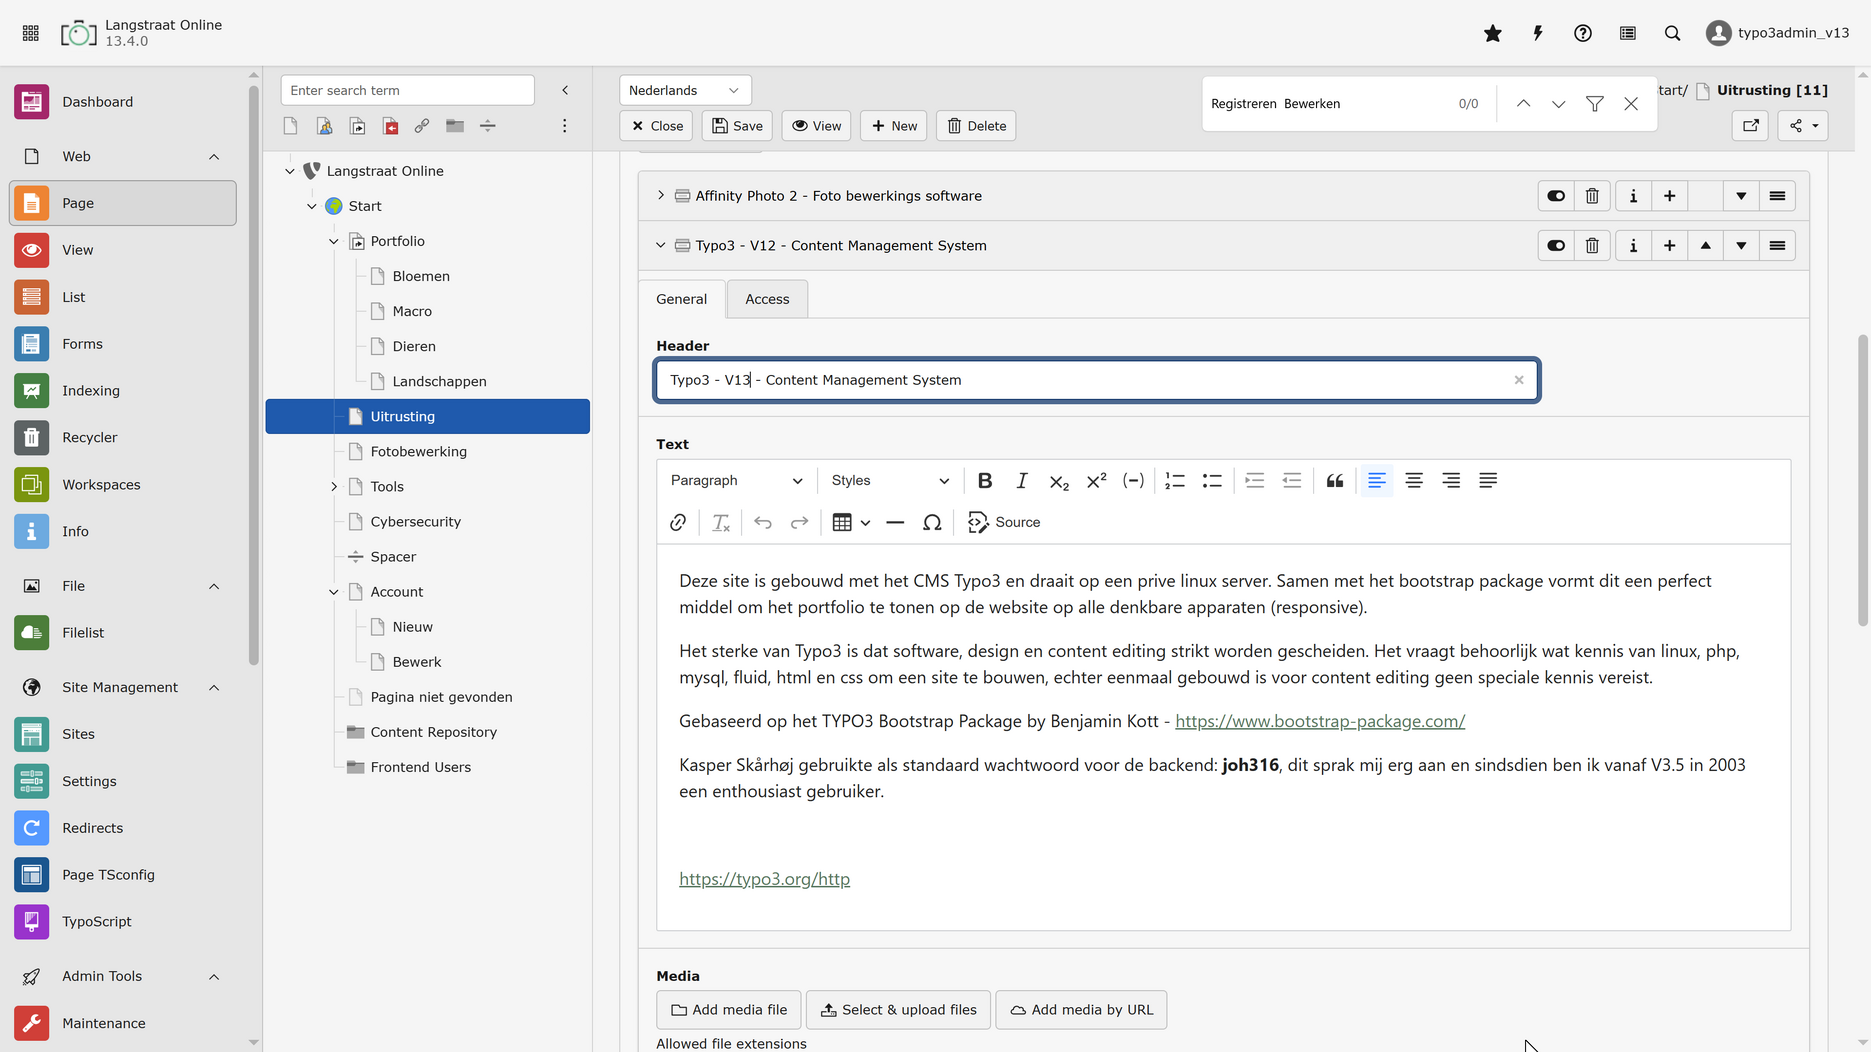Open the Paragraph format dropdown
Screen dimensions: 1871x1052
pos(735,481)
